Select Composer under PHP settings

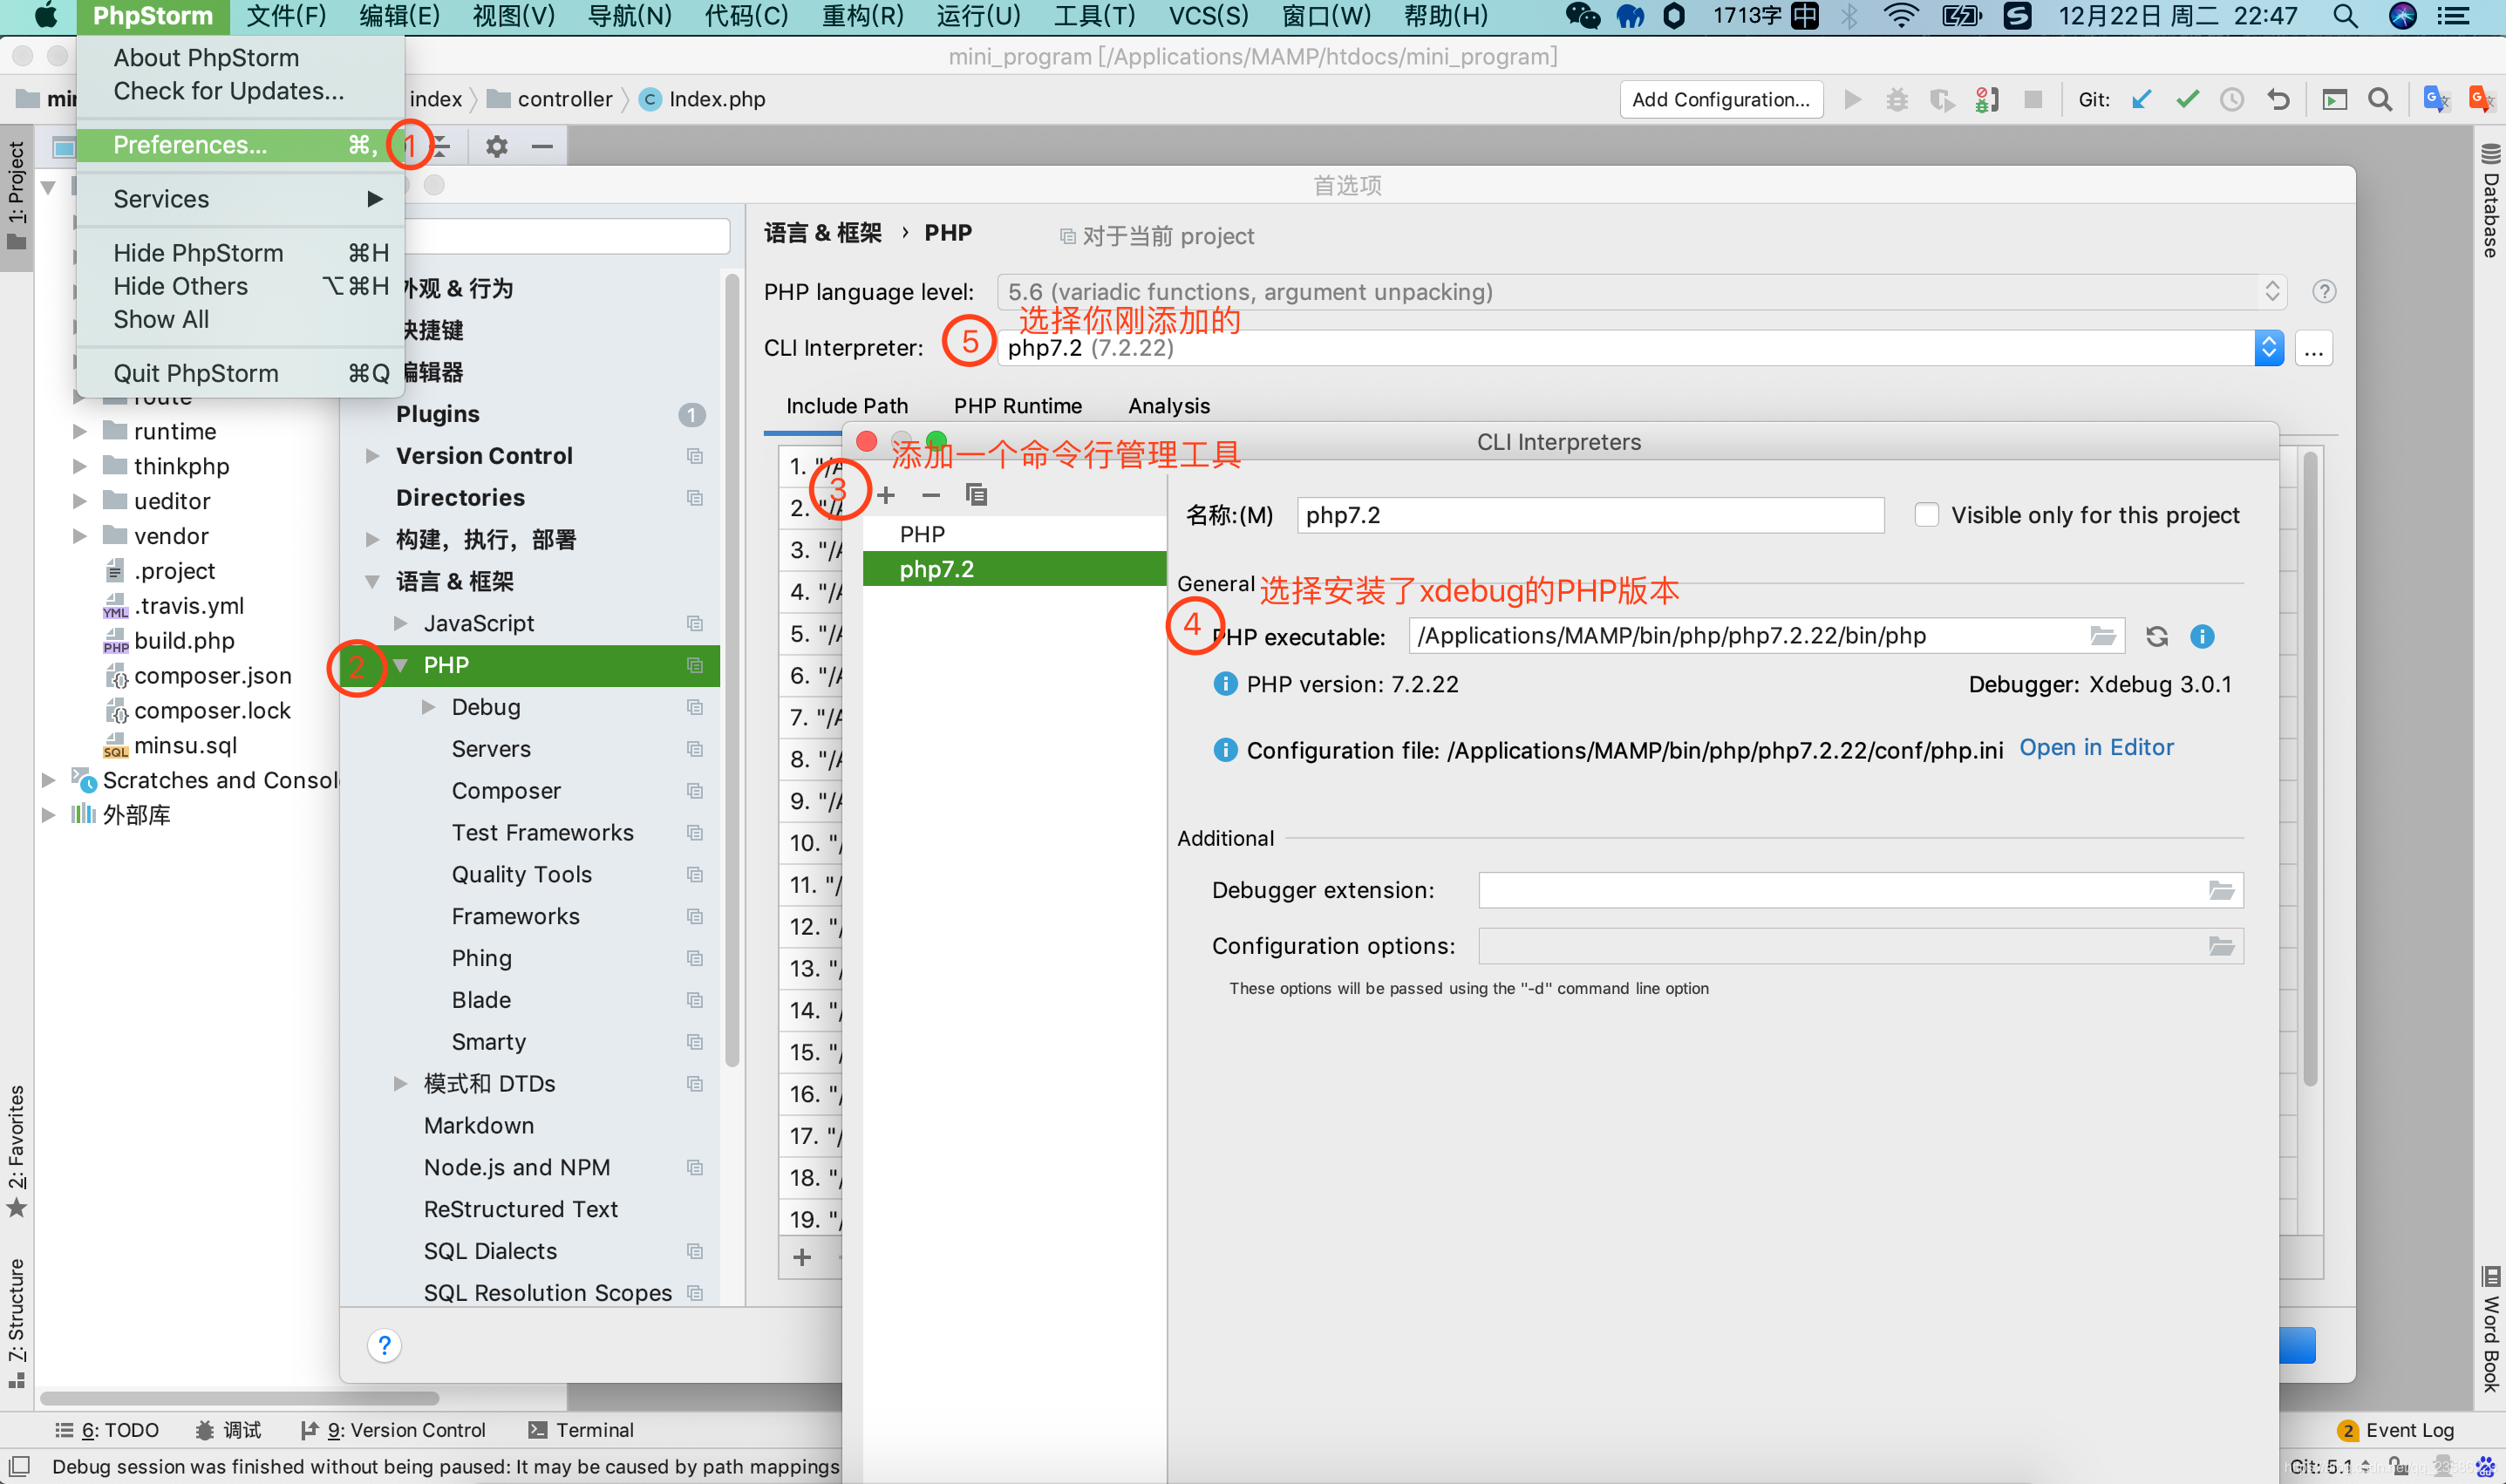pos(506,791)
